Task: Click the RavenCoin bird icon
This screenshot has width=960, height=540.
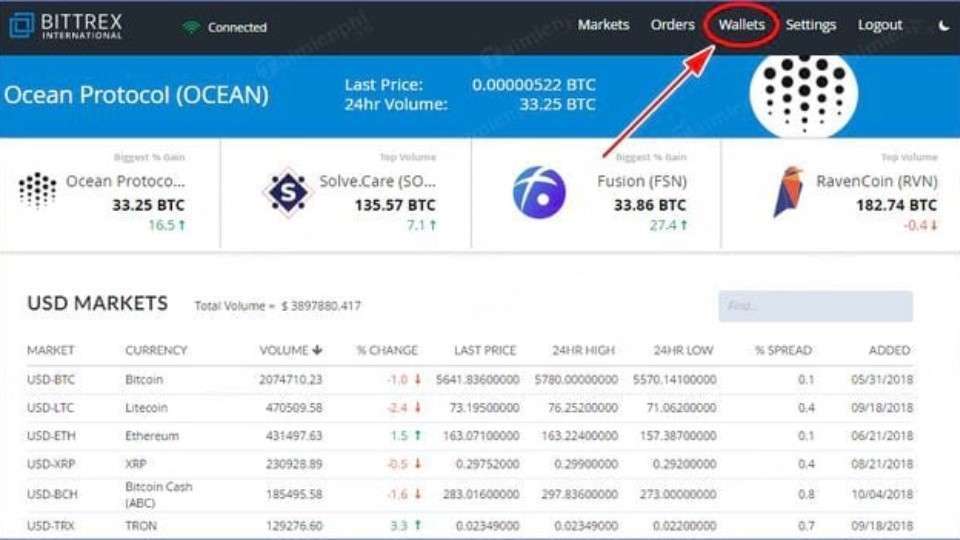Action: 788,192
